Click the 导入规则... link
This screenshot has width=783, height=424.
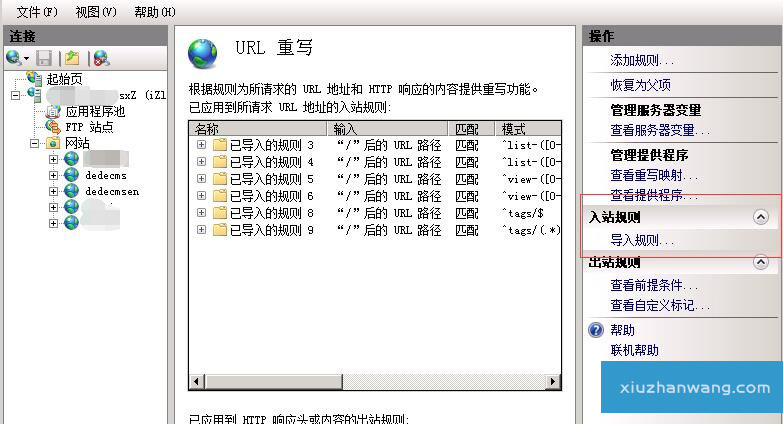[x=642, y=240]
